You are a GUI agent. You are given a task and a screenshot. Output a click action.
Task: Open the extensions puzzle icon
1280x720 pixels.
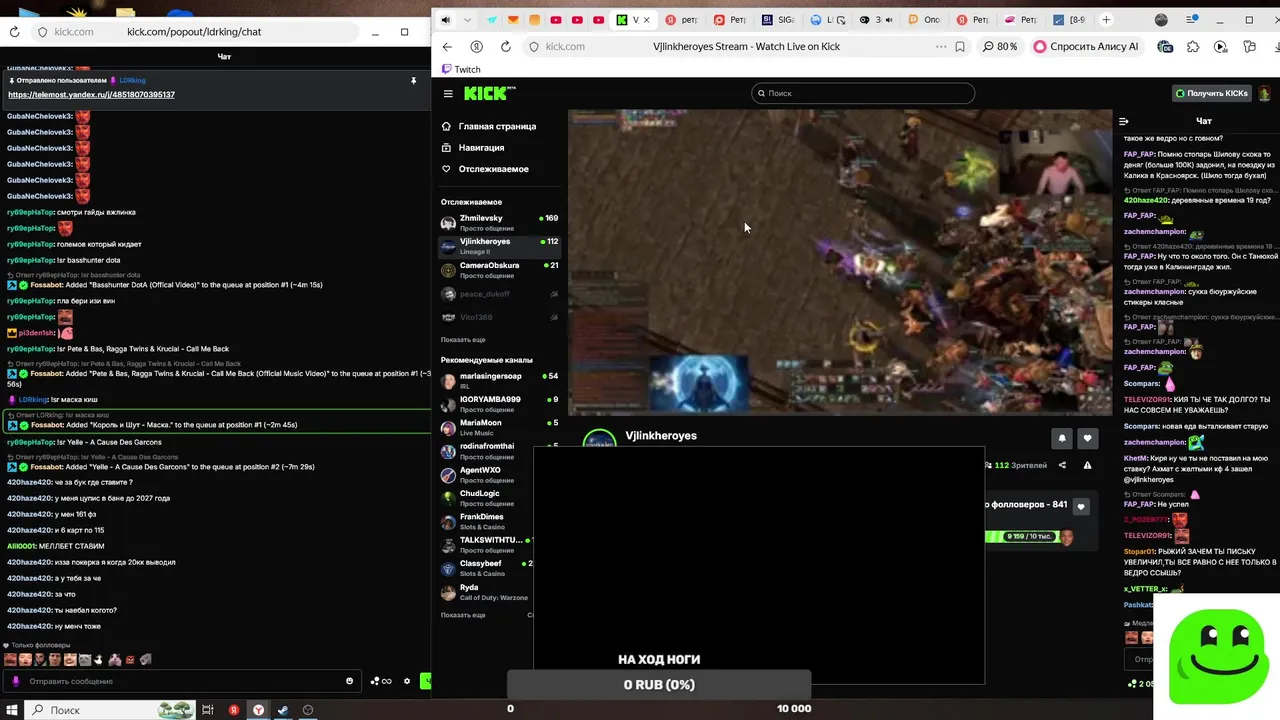tap(1193, 46)
